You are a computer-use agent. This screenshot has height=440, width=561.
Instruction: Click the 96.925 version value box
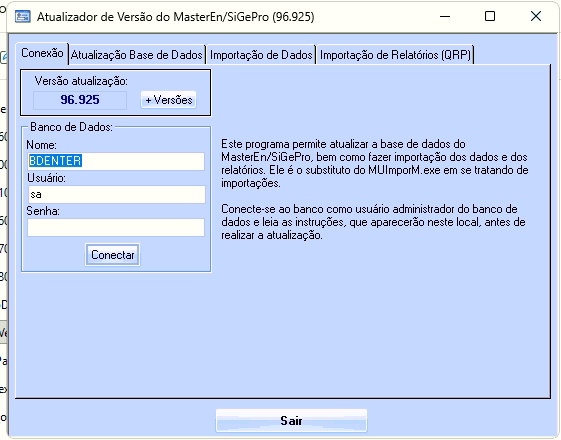tap(80, 100)
